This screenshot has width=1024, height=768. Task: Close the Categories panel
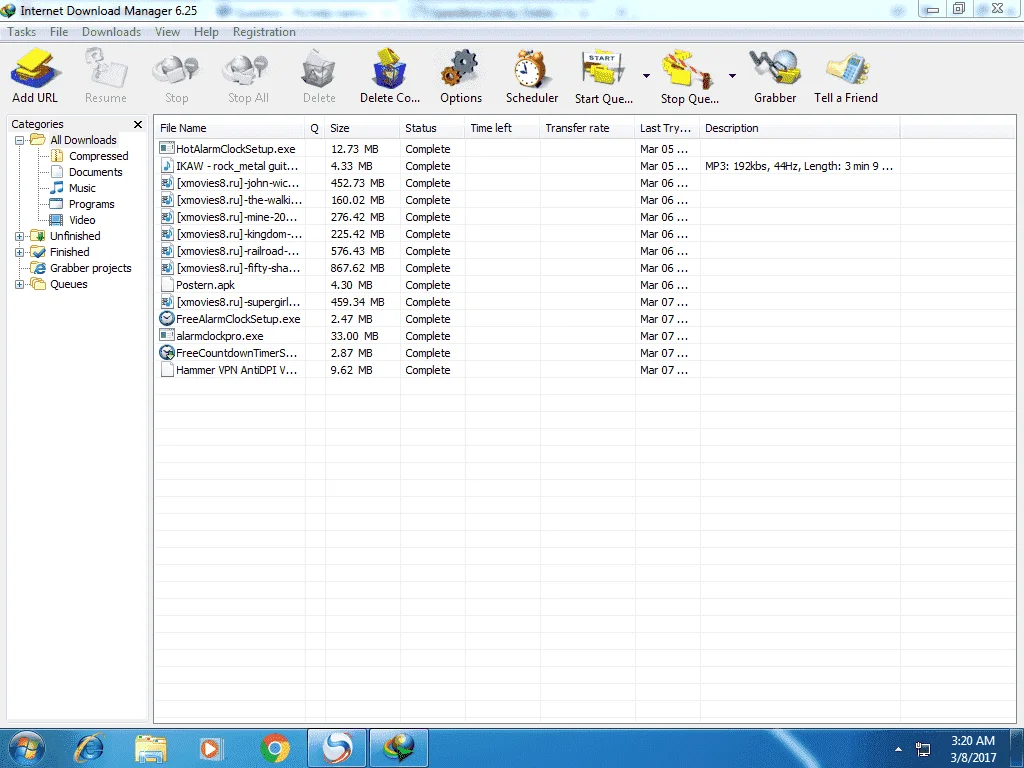138,124
